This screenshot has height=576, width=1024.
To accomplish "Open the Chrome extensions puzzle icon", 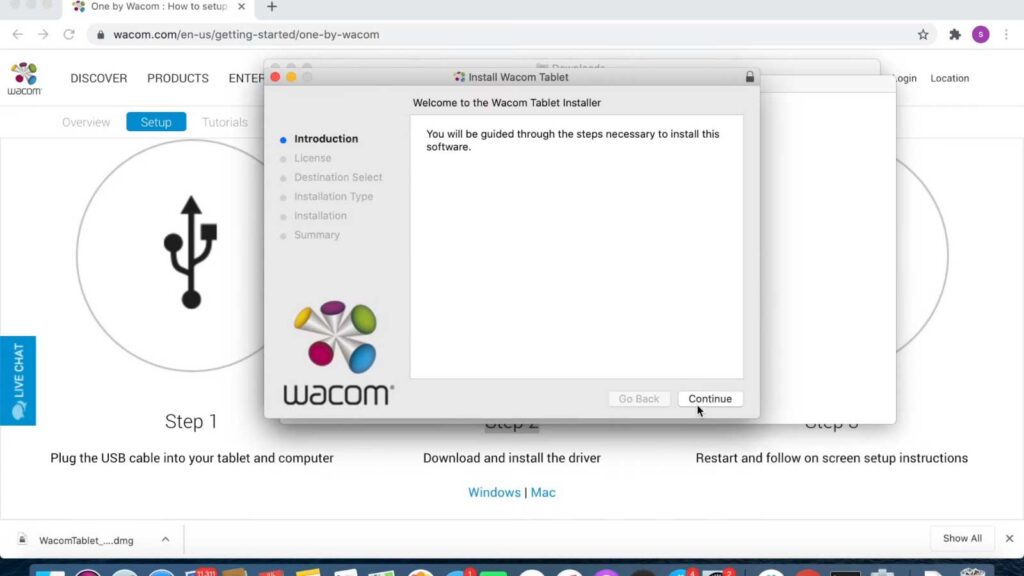I will point(955,35).
